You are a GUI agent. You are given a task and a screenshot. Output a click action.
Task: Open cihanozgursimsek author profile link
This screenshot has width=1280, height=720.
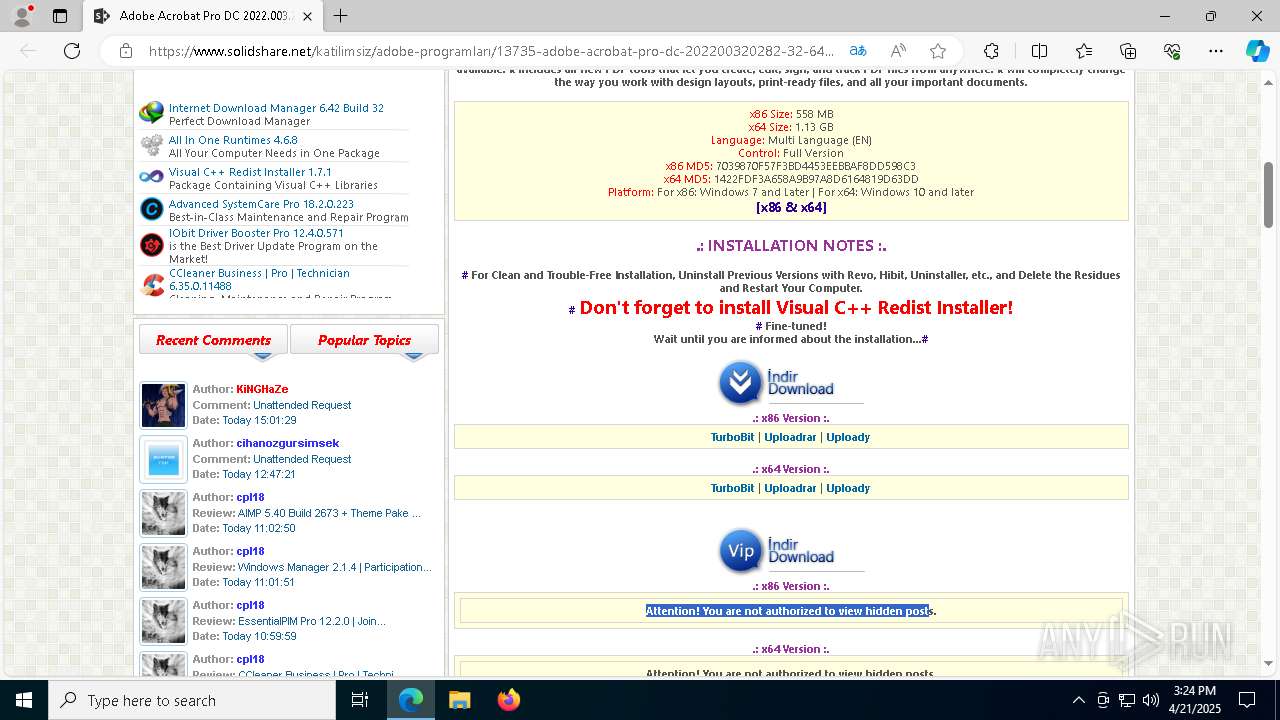288,443
